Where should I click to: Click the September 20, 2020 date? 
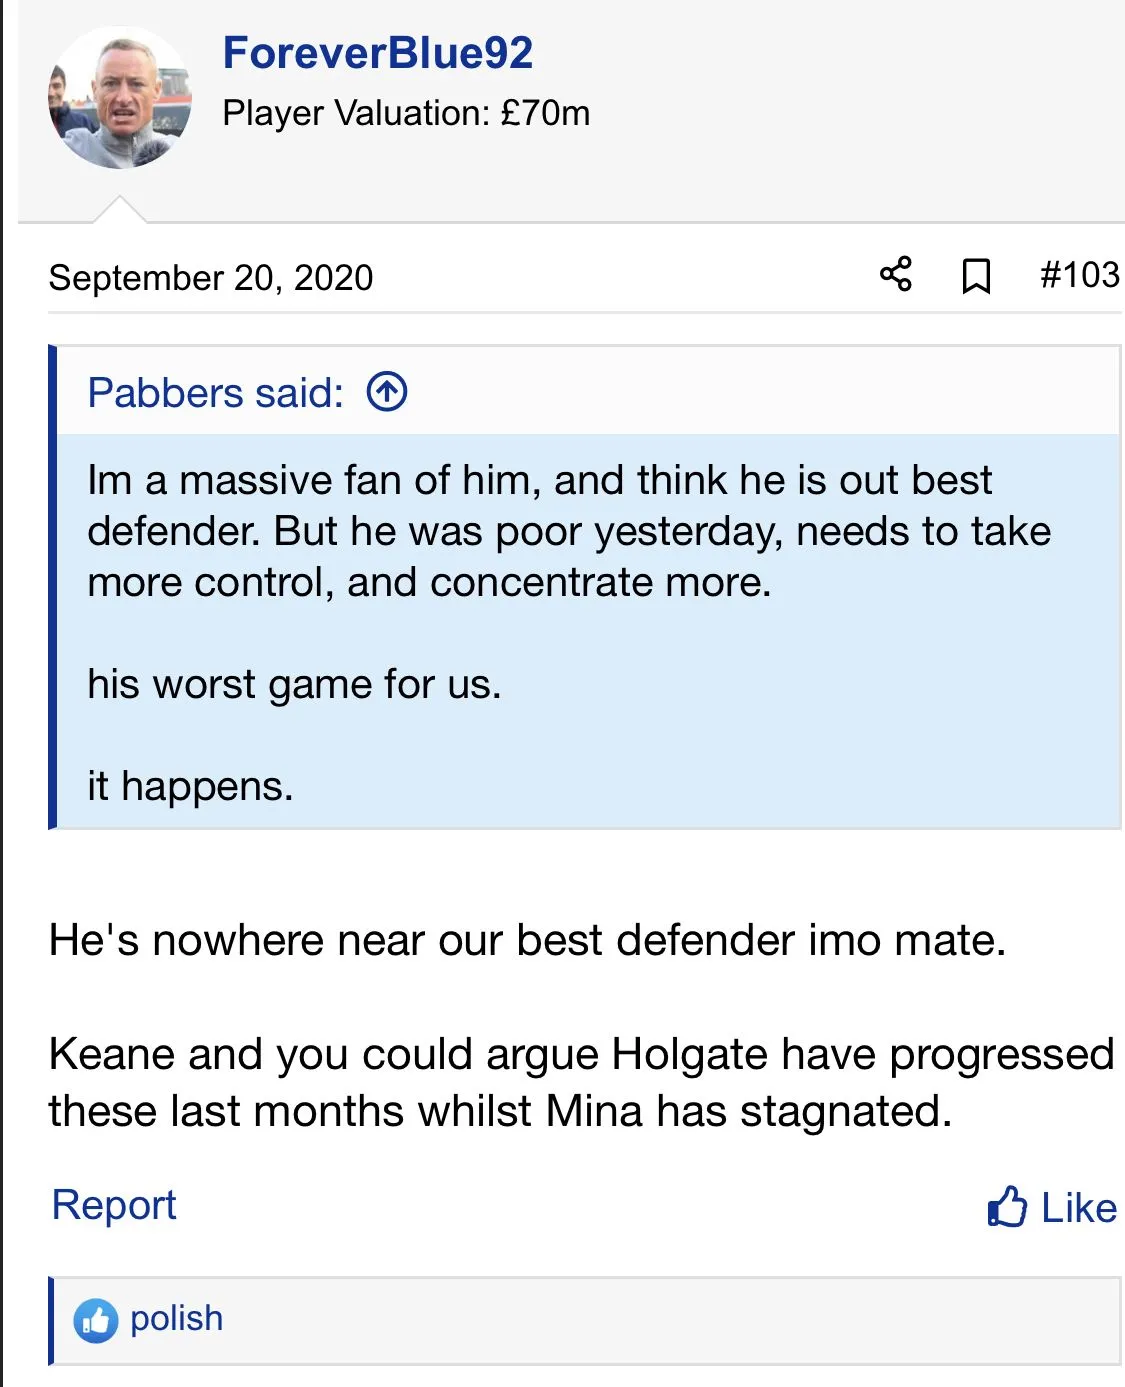point(211,278)
